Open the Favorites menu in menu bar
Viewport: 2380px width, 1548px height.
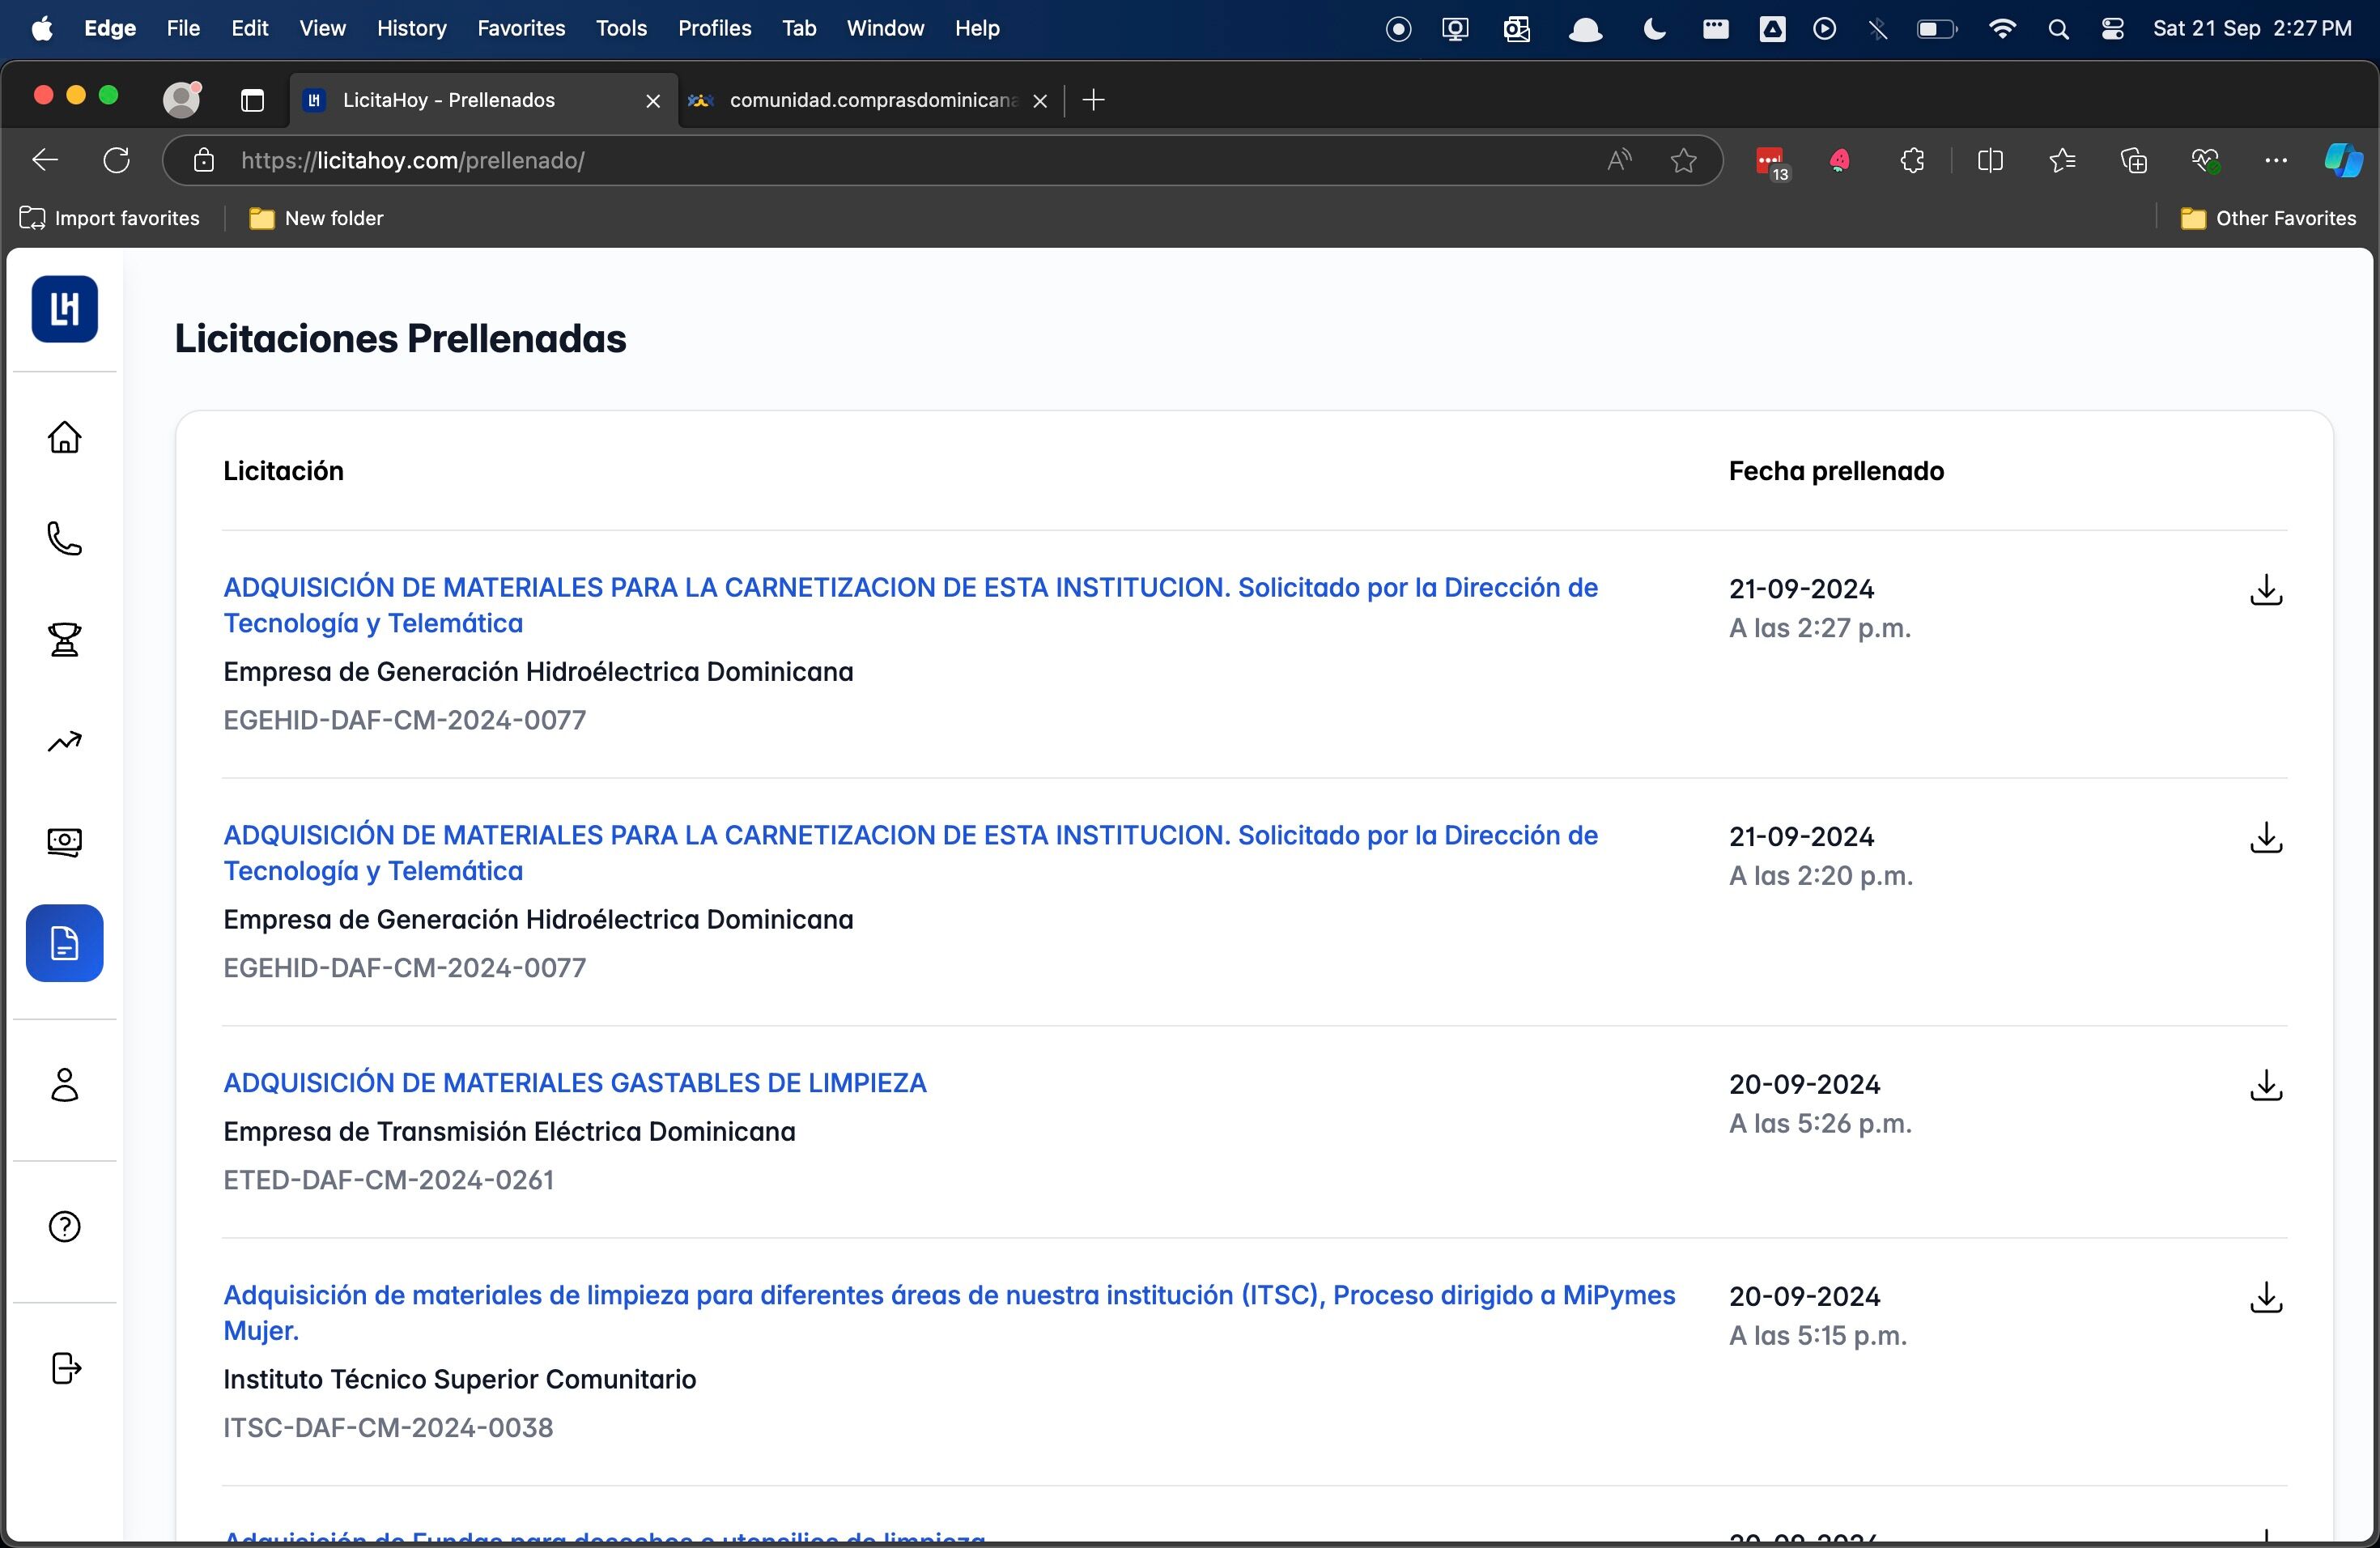click(x=521, y=28)
